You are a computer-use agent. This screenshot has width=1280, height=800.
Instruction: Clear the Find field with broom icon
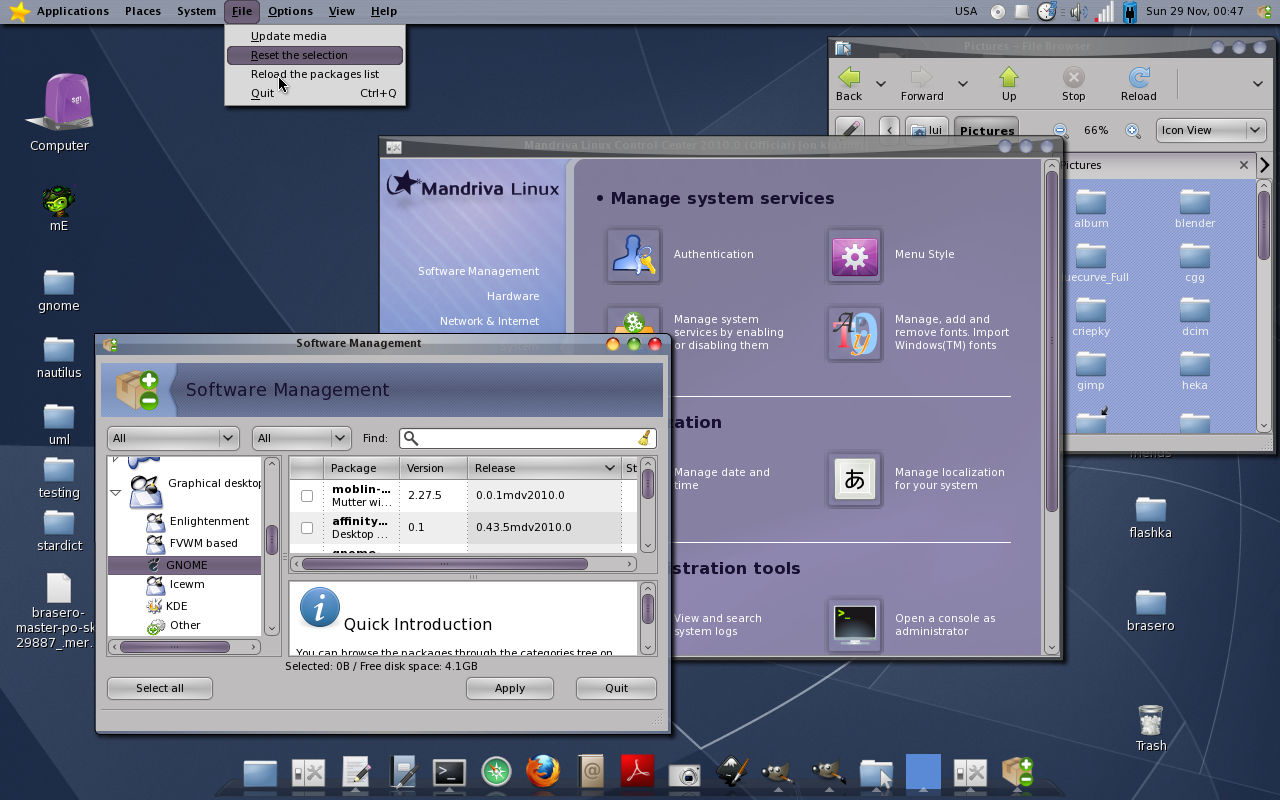645,438
